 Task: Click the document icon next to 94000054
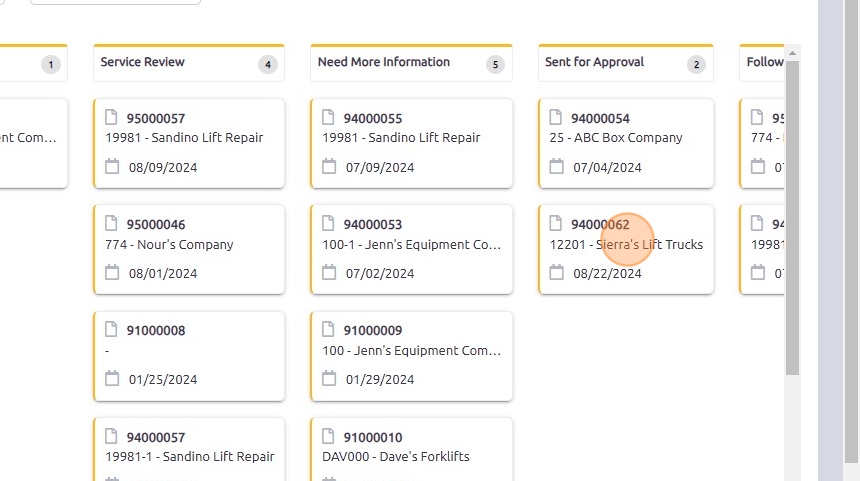pyautogui.click(x=557, y=118)
